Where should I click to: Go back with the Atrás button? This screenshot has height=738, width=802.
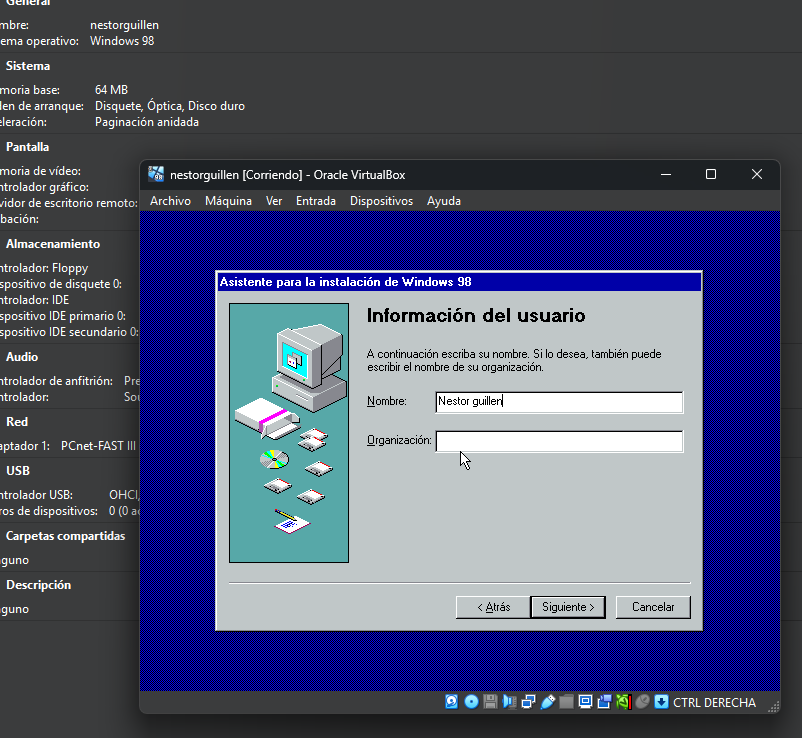point(492,607)
